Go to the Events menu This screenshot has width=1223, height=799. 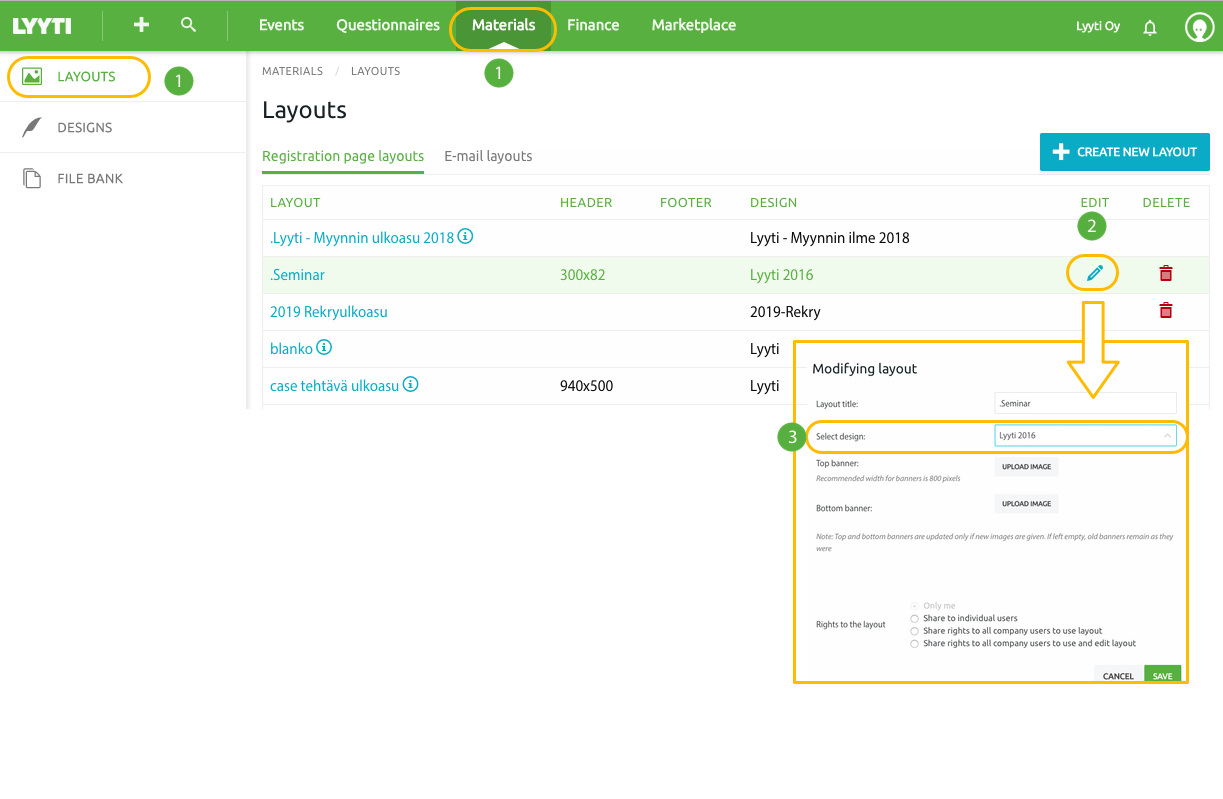pos(281,25)
